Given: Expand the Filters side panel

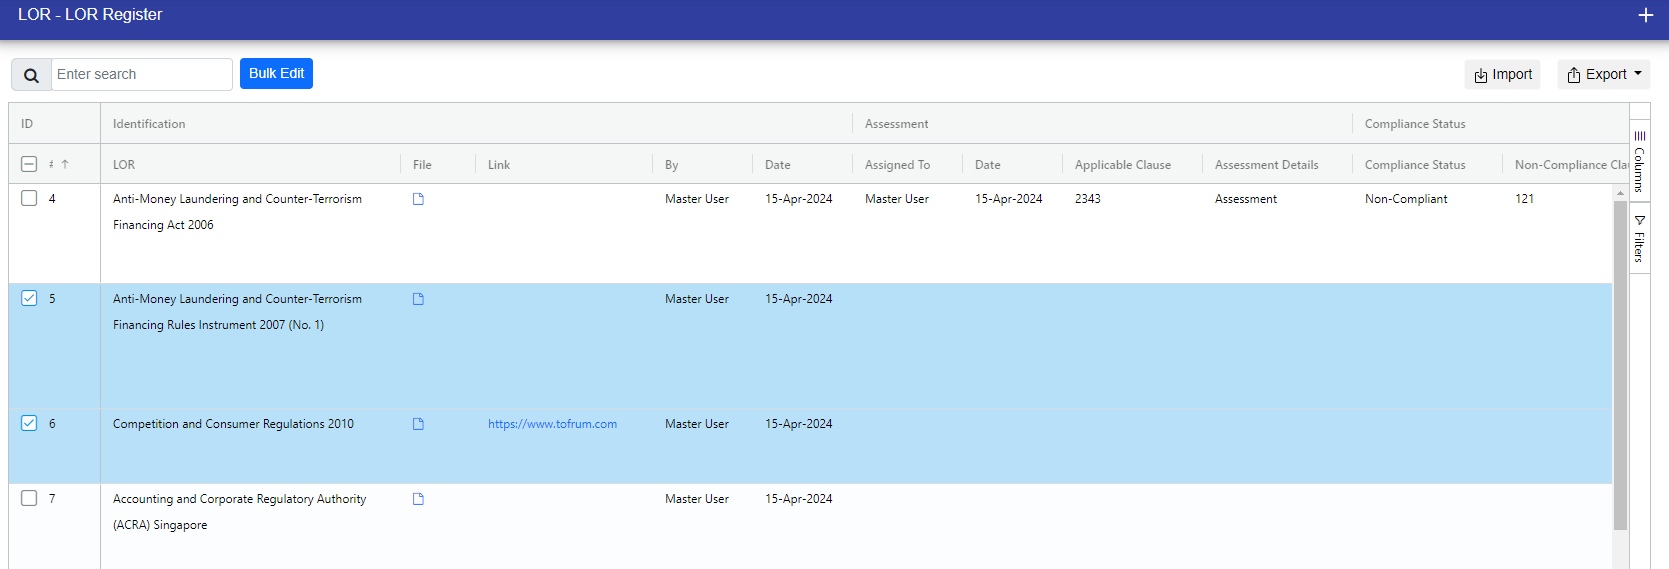Looking at the screenshot, I should point(1639,238).
